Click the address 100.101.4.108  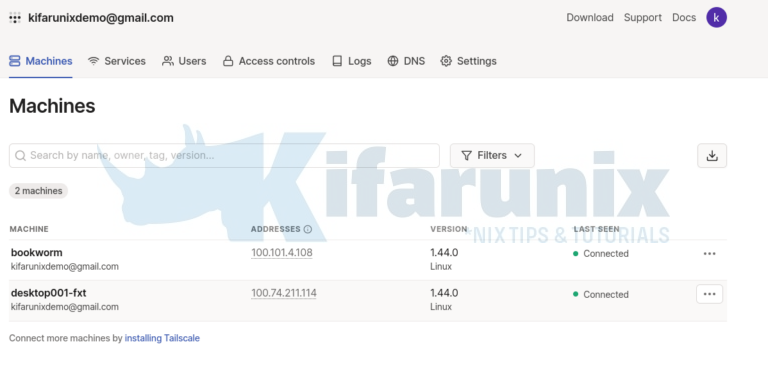pos(282,253)
